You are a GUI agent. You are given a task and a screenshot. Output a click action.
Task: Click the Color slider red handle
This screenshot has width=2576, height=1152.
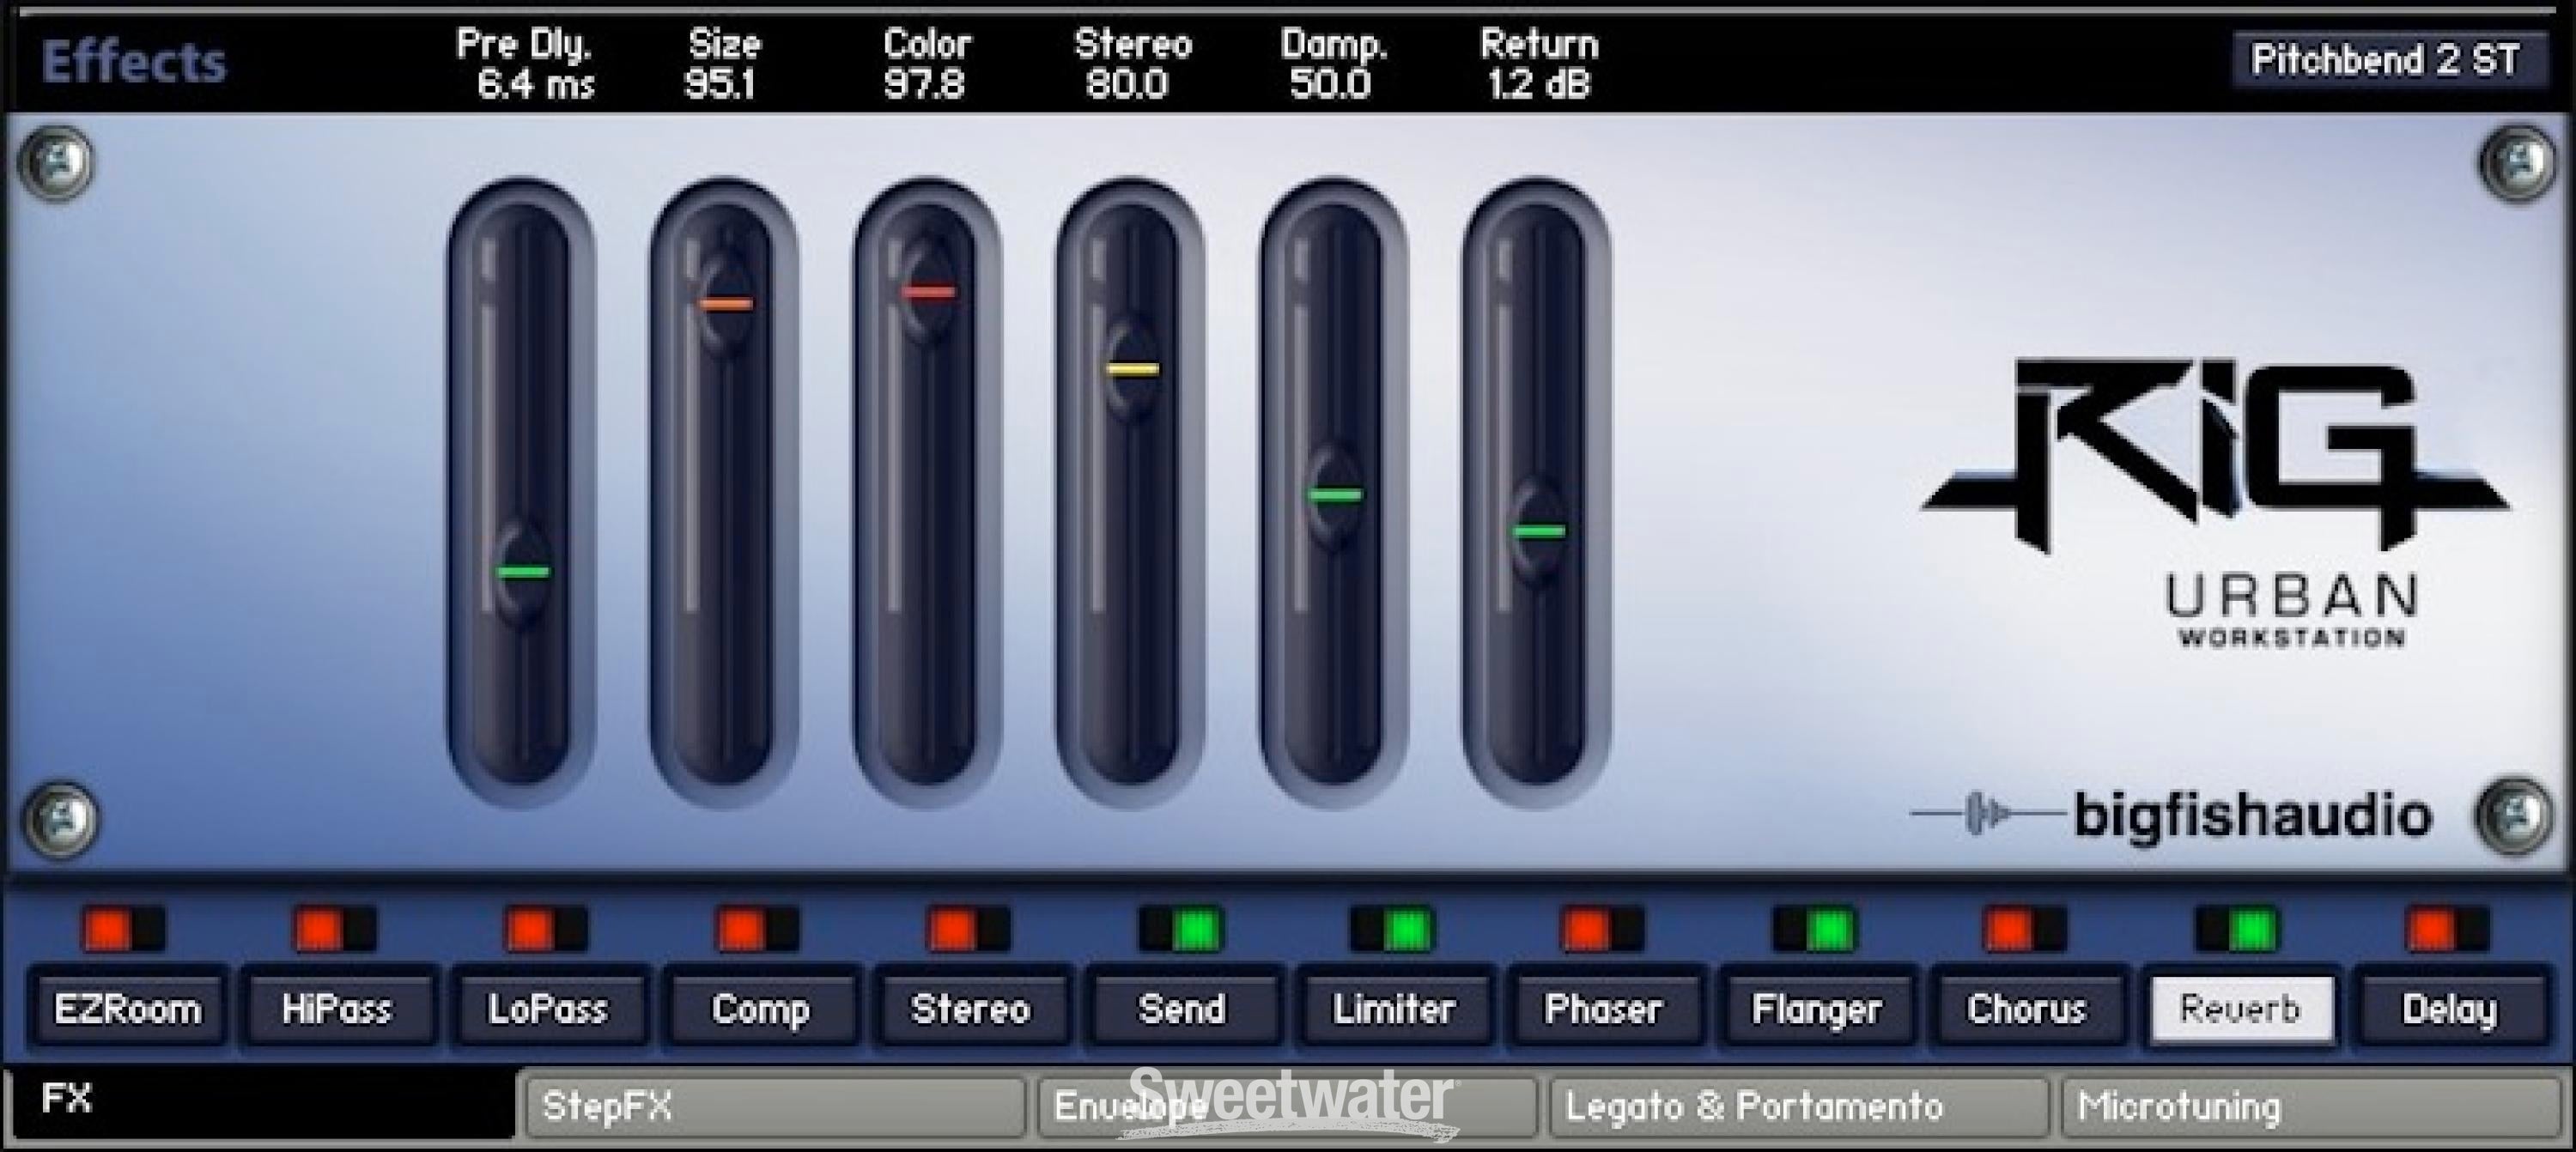(x=929, y=292)
